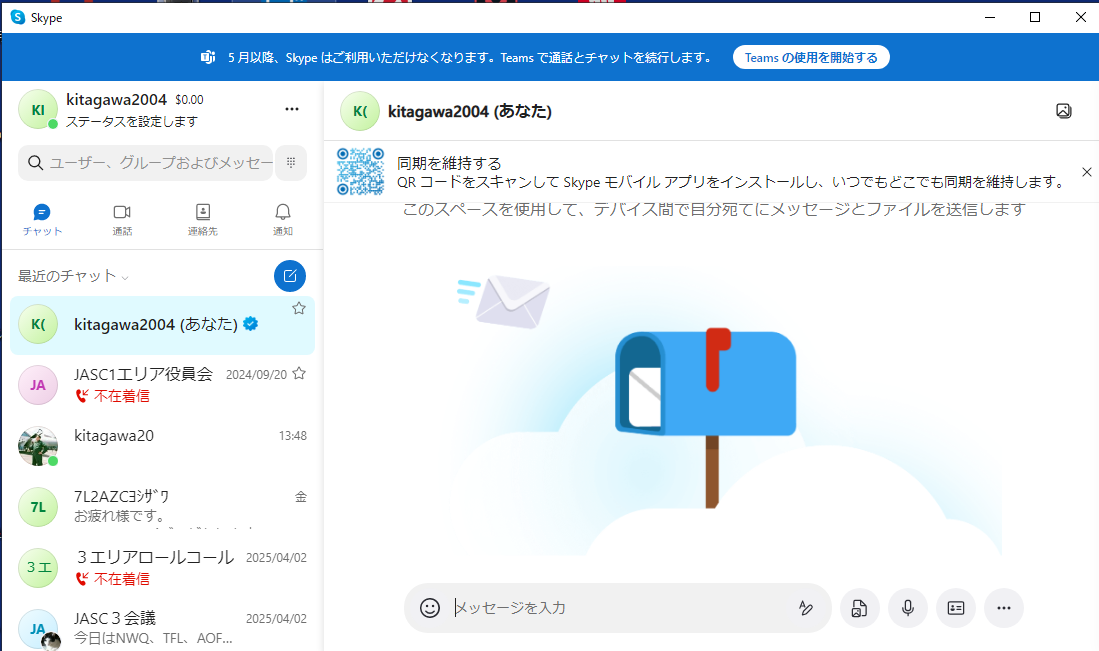Favorite the JASC1エリア役員会 chat star
The width and height of the screenshot is (1099, 651).
[299, 374]
